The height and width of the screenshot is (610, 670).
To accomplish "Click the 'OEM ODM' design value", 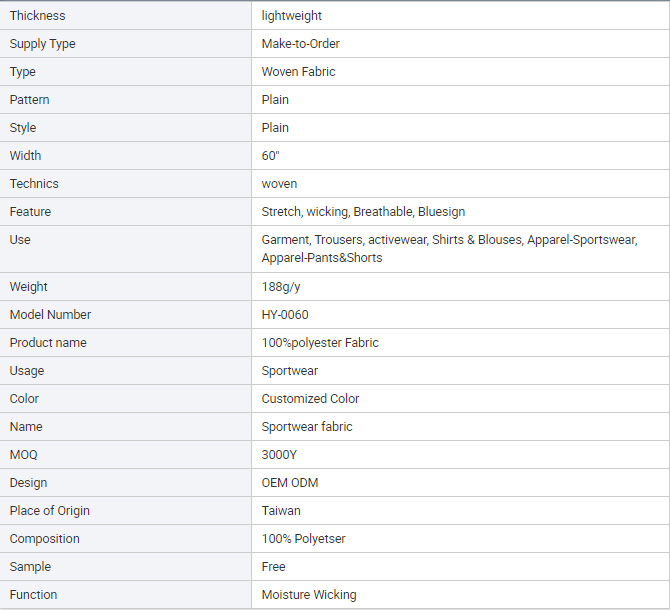I will (290, 483).
